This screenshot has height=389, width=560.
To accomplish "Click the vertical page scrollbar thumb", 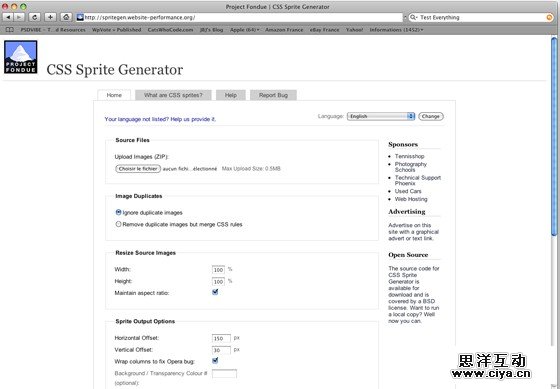I will tap(554, 136).
